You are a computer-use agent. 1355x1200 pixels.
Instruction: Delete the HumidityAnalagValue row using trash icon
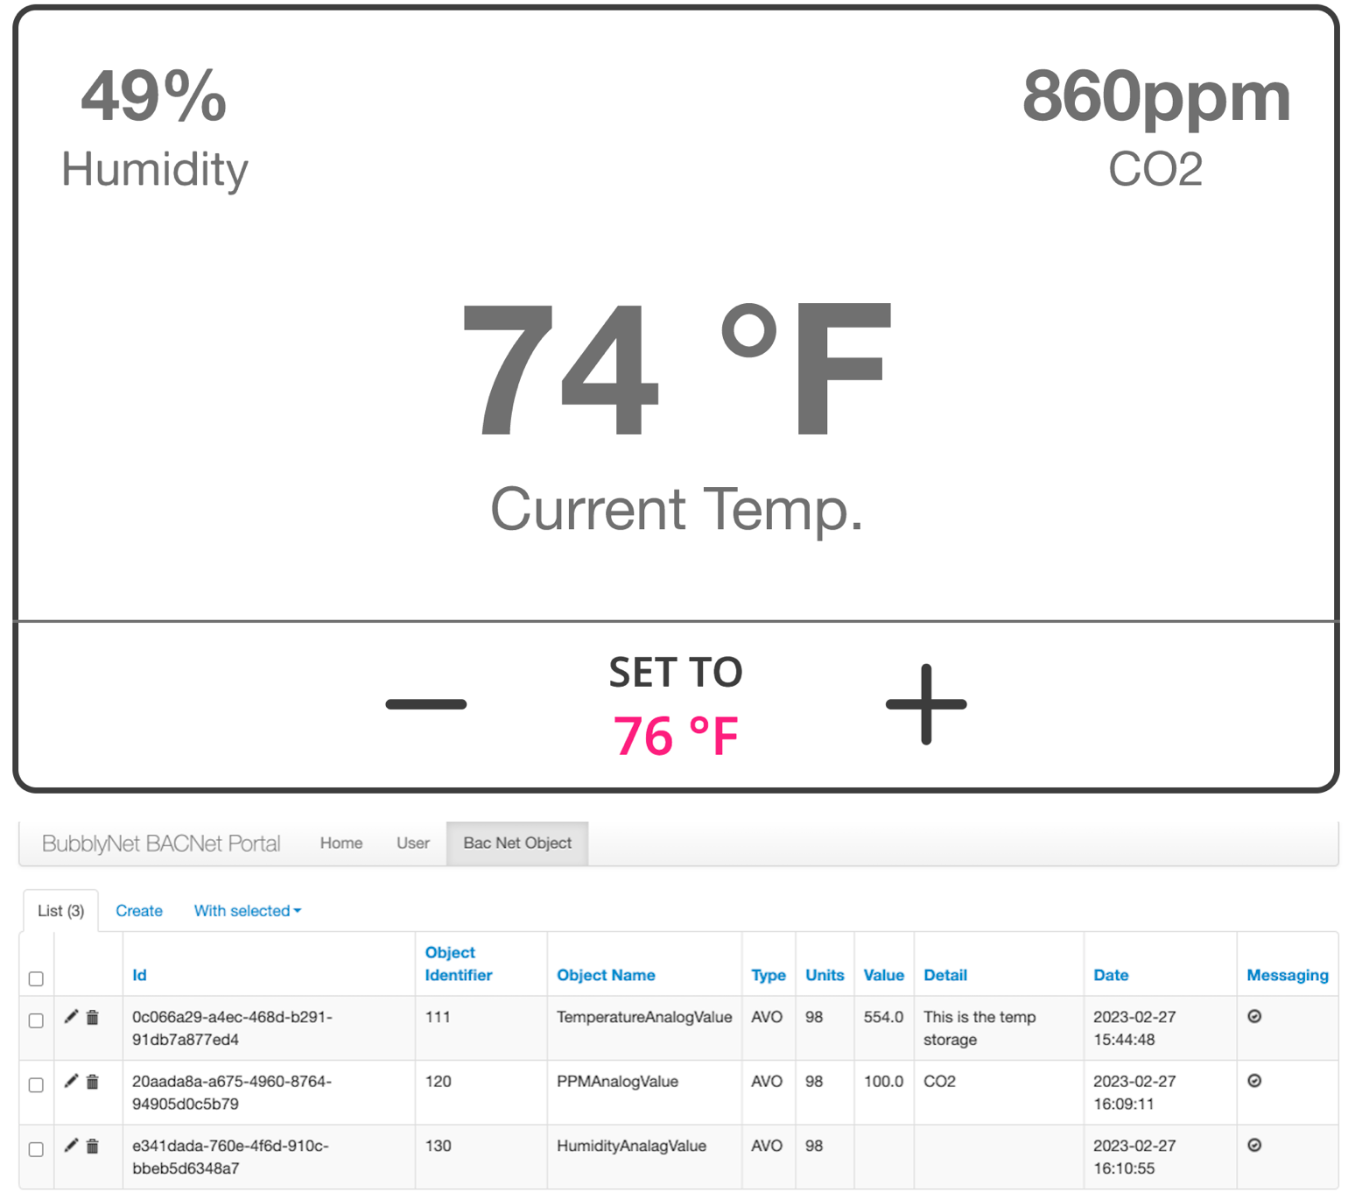[92, 1146]
